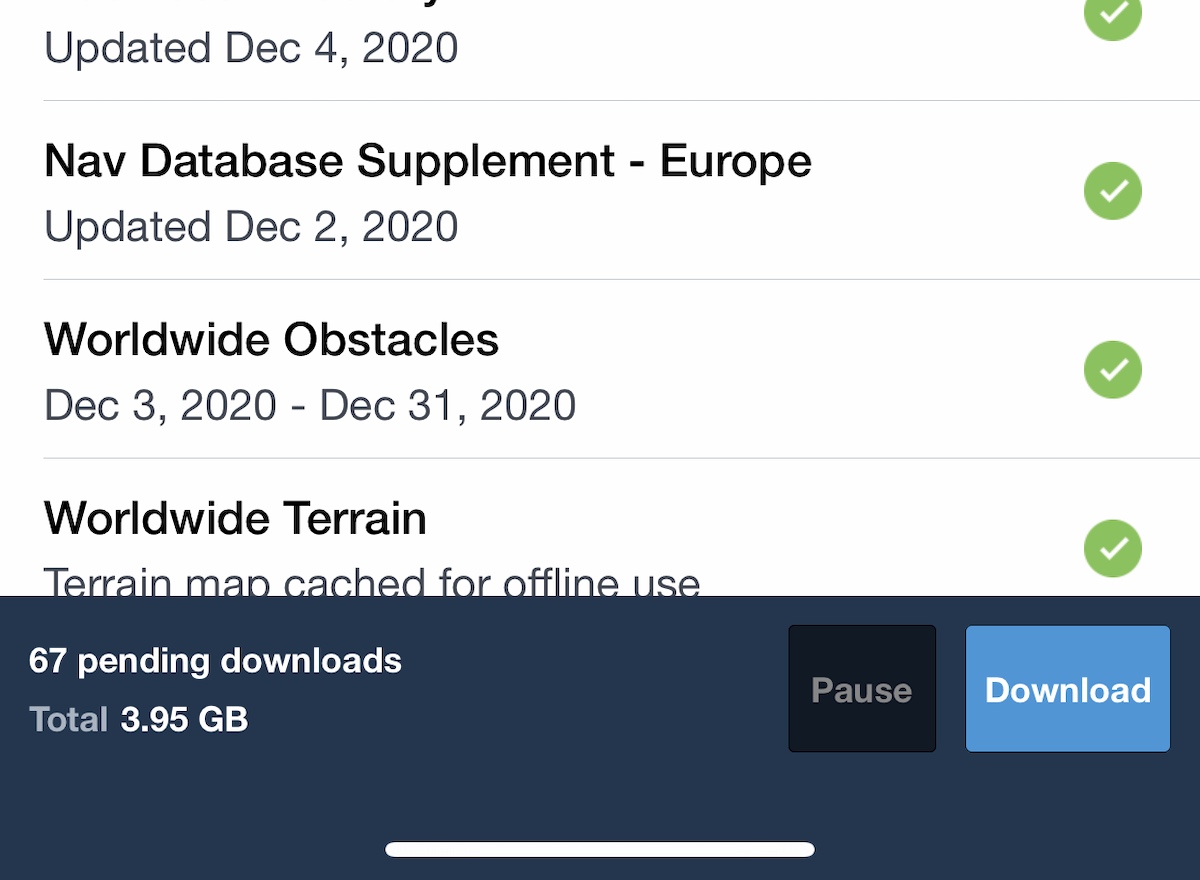
Task: Tap checkmark beside the Dec 4 update
Action: point(1113,14)
